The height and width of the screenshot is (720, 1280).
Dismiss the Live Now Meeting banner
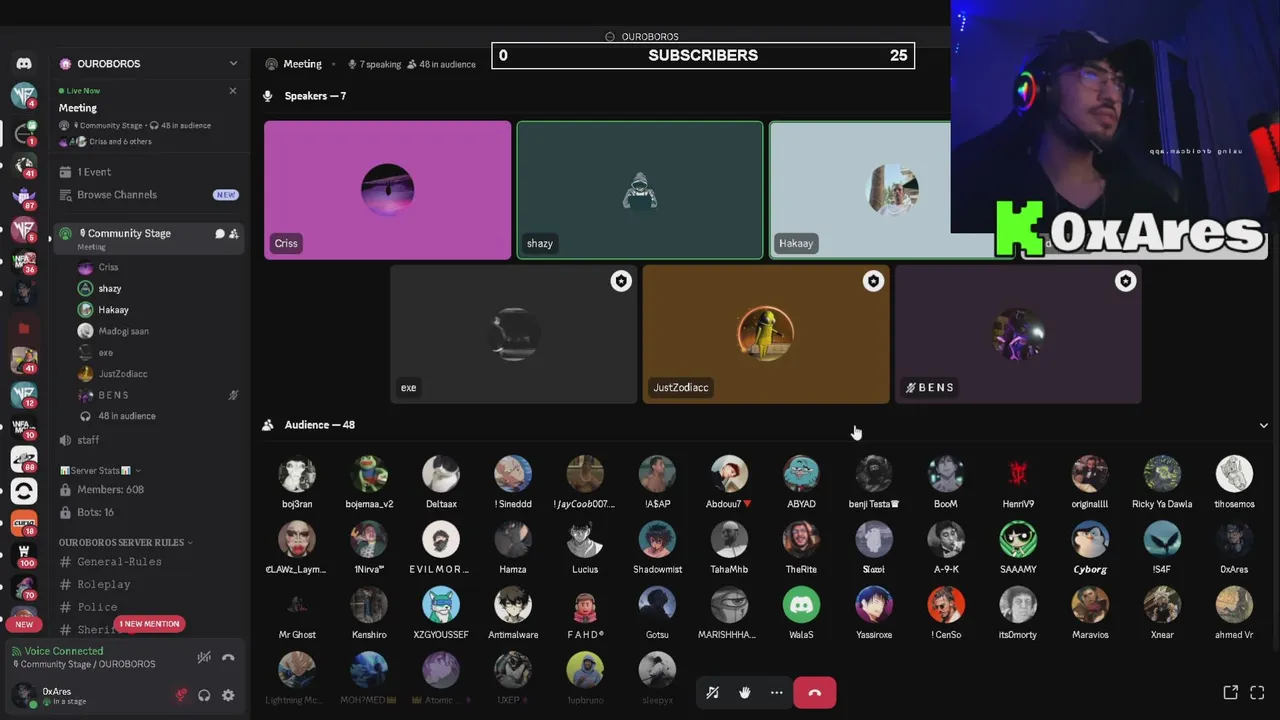(233, 91)
